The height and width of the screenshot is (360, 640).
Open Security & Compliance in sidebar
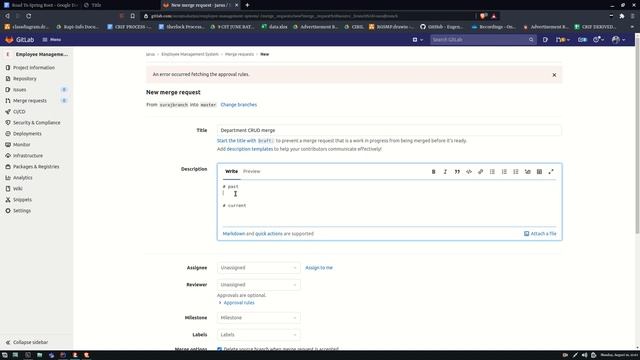(37, 123)
